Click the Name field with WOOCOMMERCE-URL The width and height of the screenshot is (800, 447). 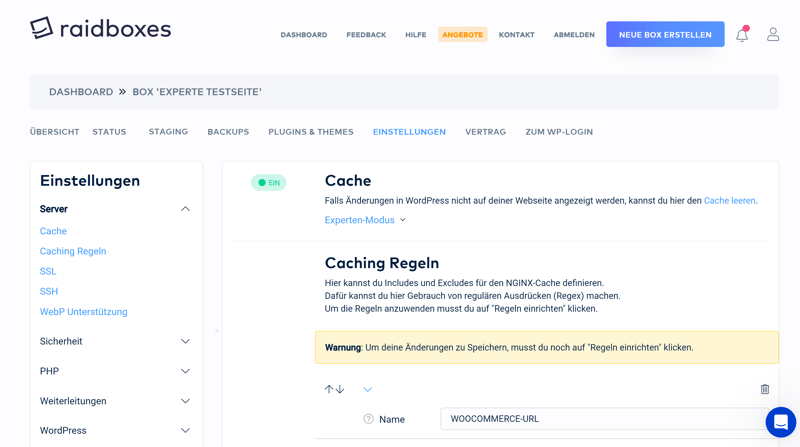(x=600, y=419)
